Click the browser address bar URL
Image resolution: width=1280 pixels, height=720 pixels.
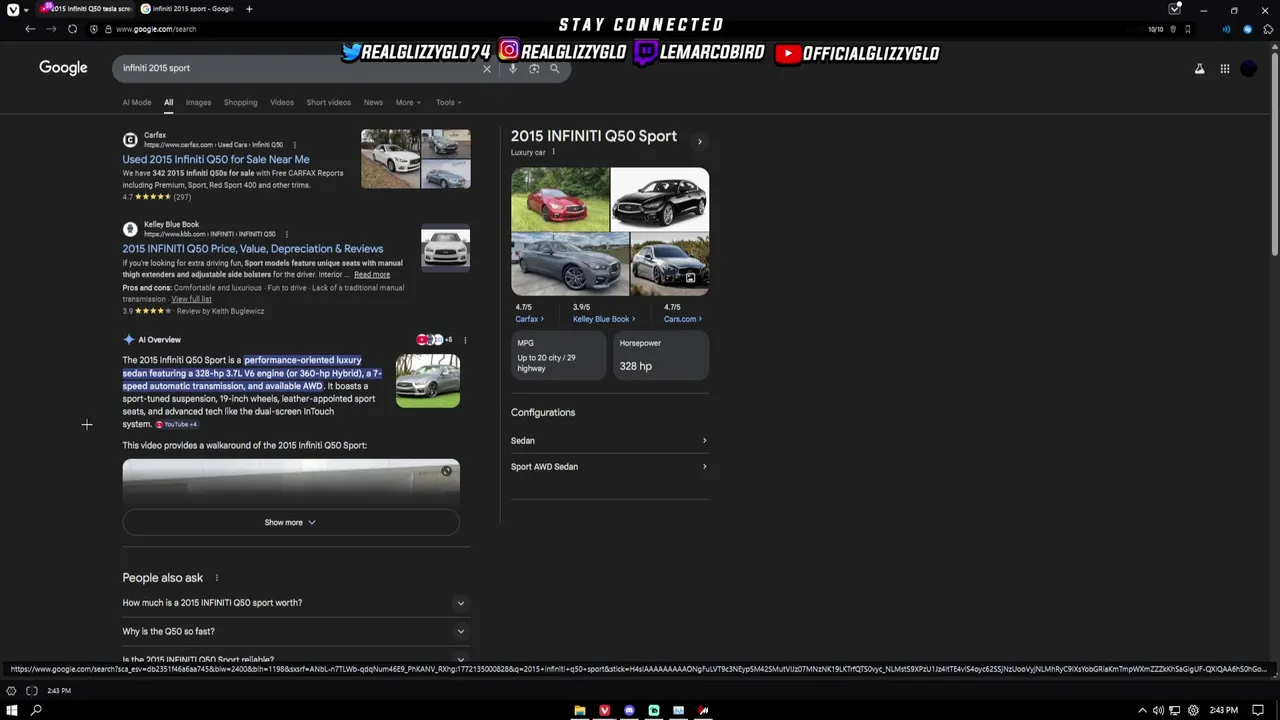click(156, 29)
